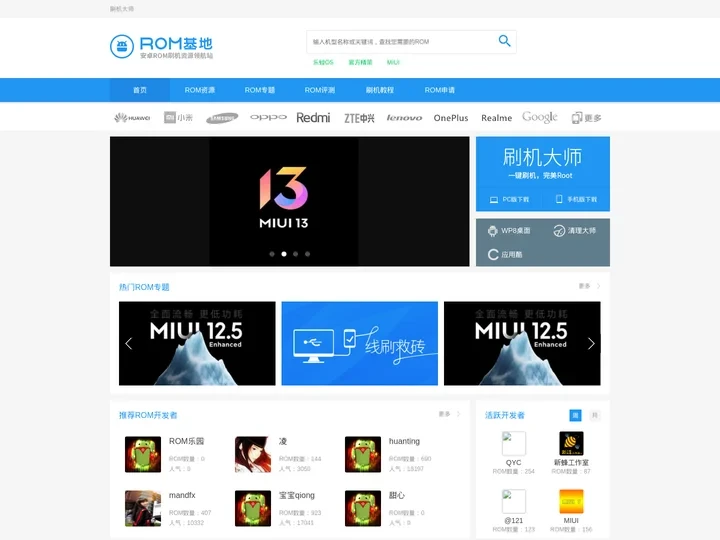Click 官方精简 hot search link
The image size is (720, 540).
(360, 62)
